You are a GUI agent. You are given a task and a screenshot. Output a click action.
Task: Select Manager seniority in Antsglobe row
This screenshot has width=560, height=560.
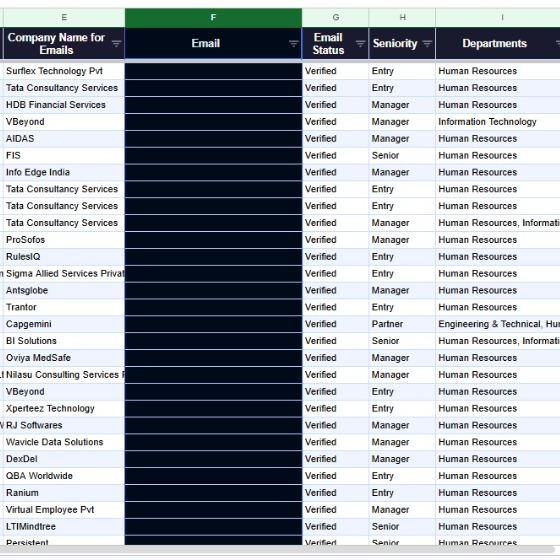coord(402,290)
